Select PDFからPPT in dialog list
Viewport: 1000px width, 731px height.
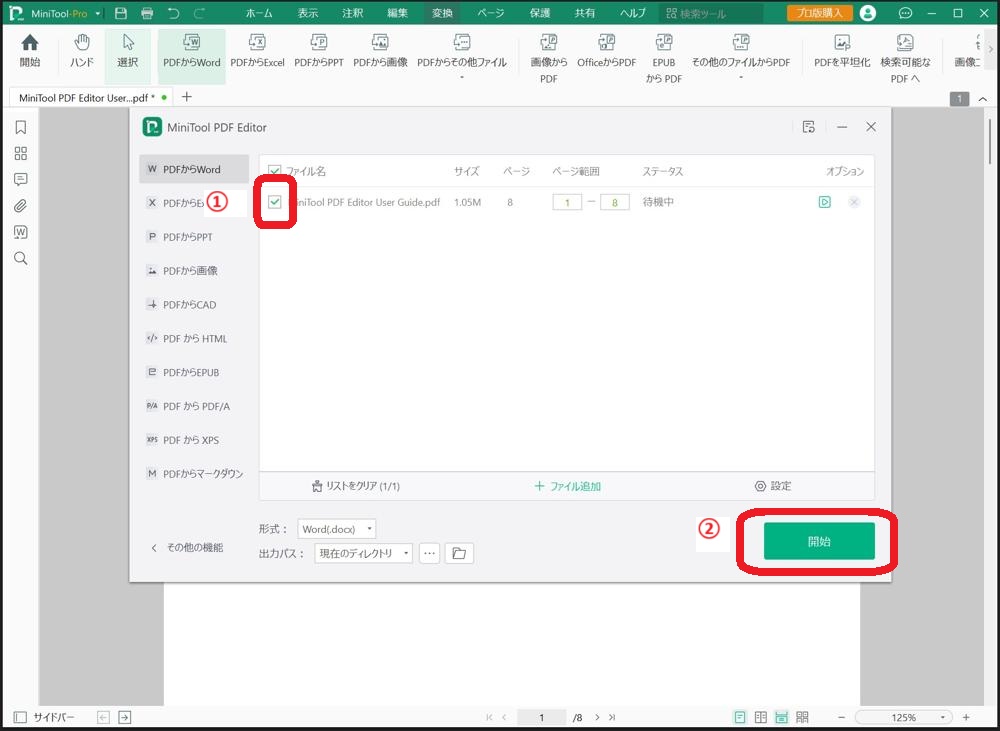click(194, 237)
